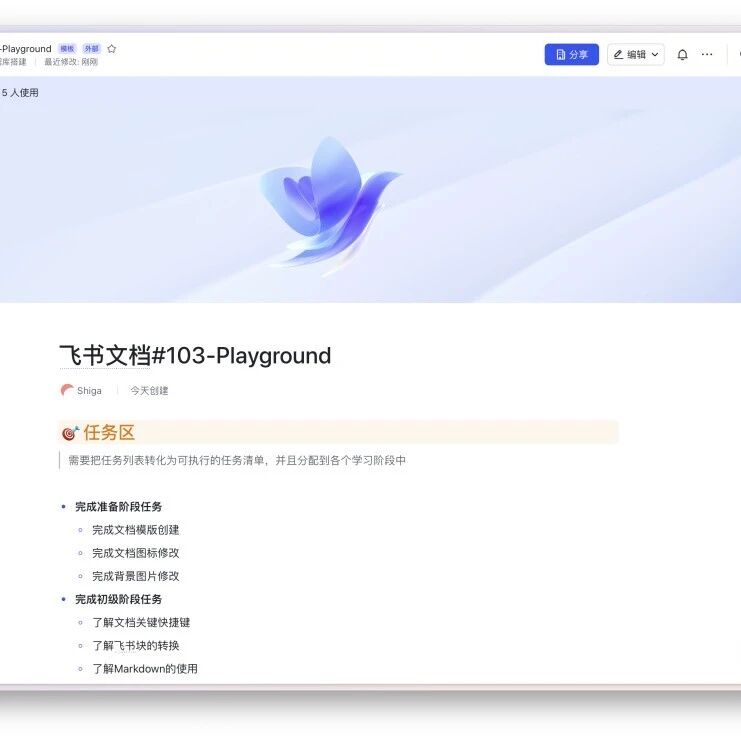
Task: Click the author name Shiga
Action: pos(89,391)
